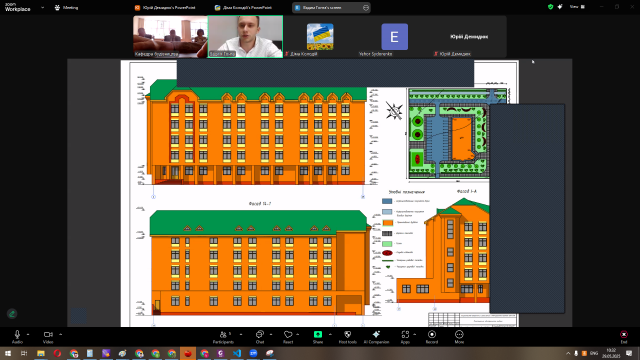Screen dimensions: 640x360
Task: Open the taskbar clock and date
Action: coord(611,353)
